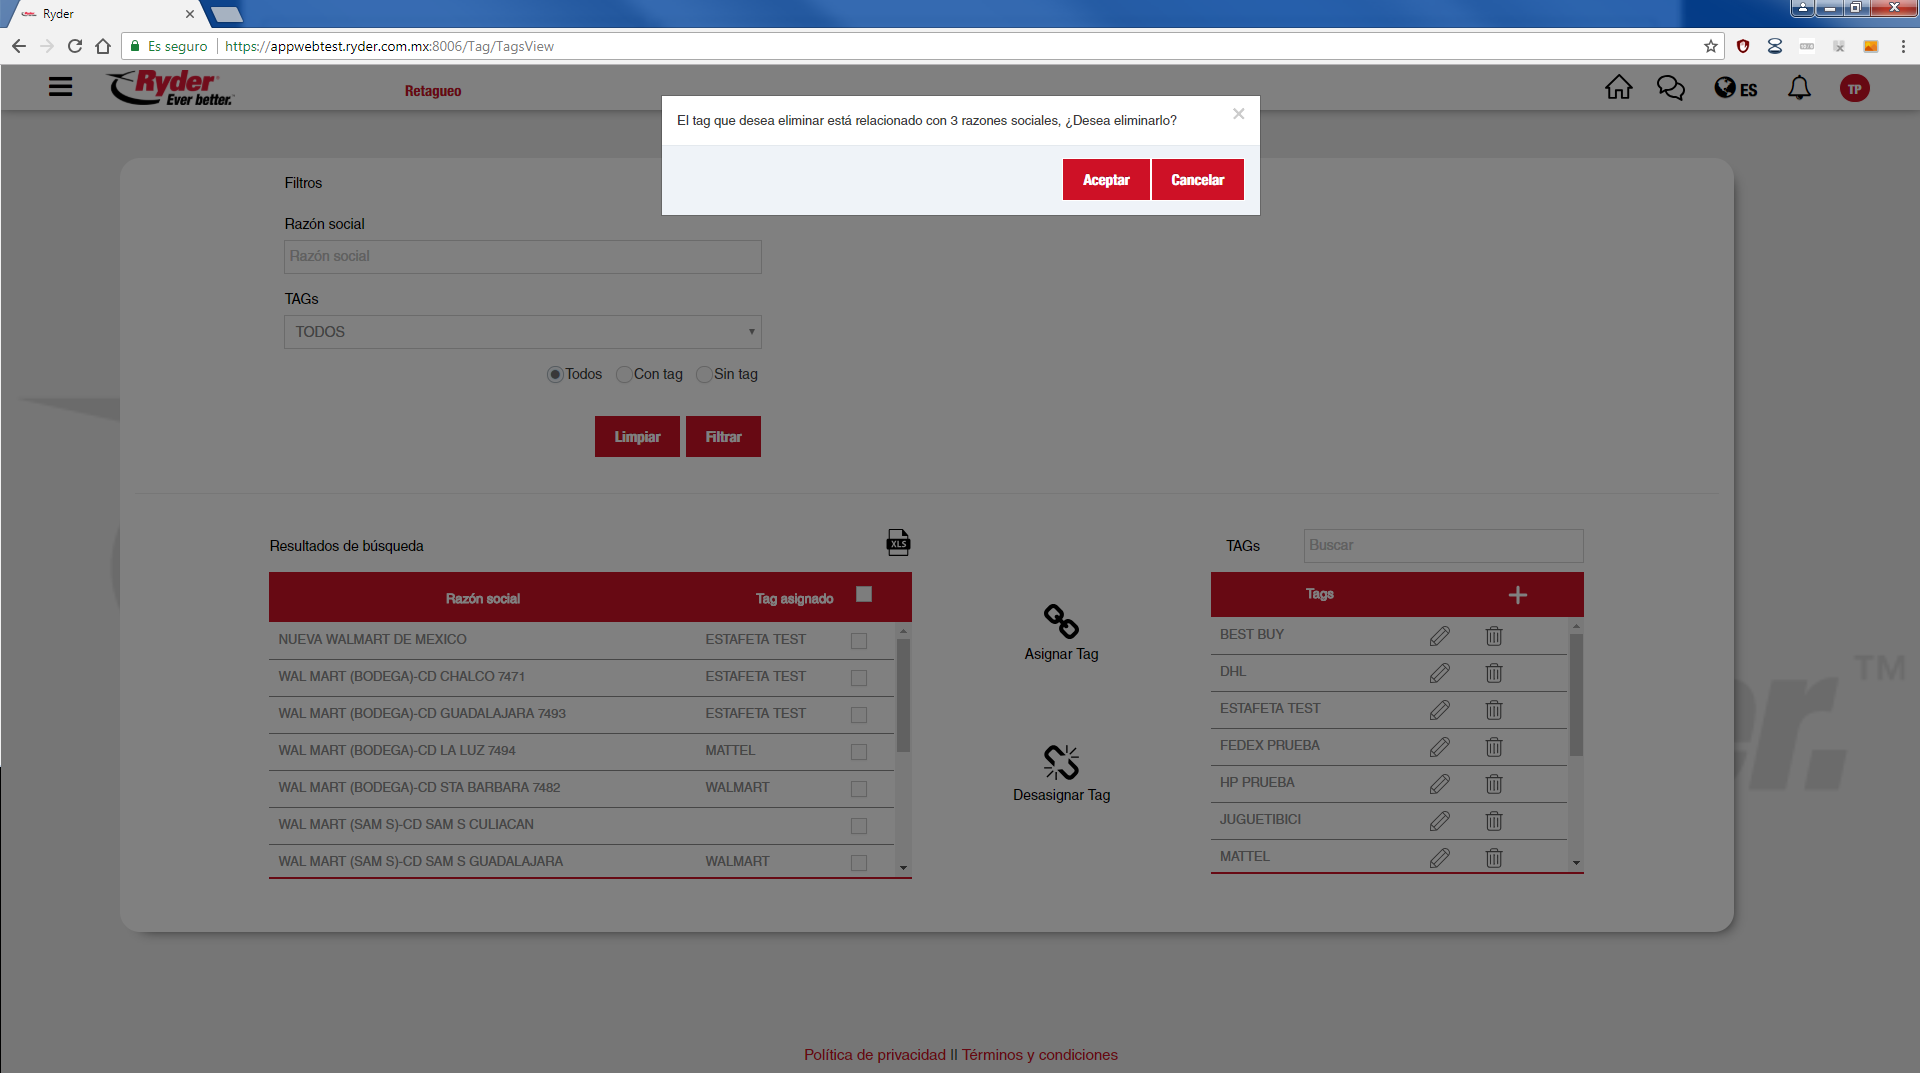
Task: Add a new tag with plus icon
Action: (1517, 595)
